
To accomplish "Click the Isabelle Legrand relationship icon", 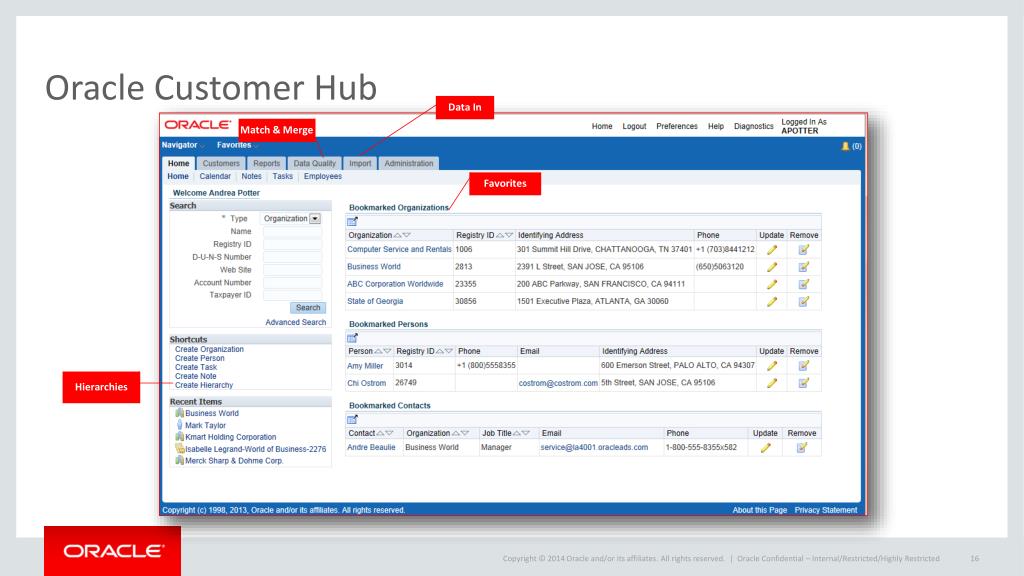I will (180, 448).
